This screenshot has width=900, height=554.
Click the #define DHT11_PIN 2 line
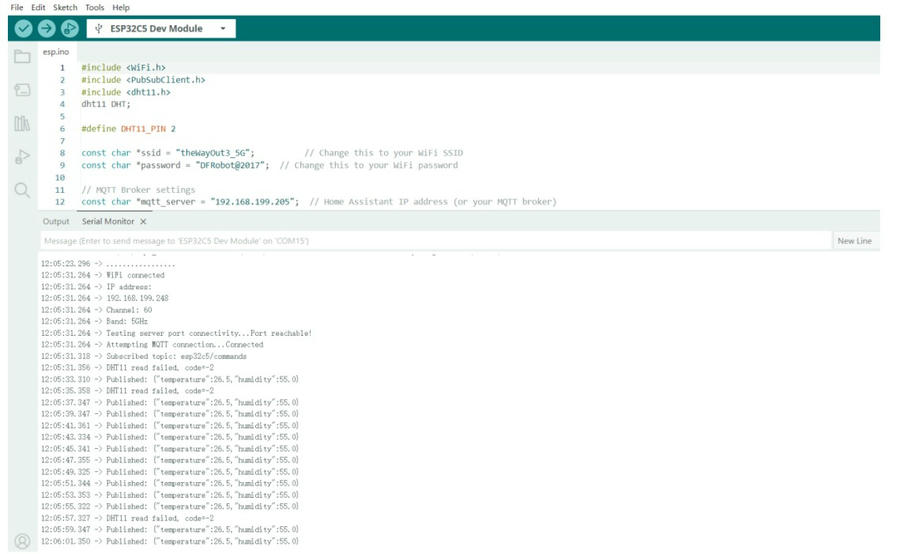point(128,129)
